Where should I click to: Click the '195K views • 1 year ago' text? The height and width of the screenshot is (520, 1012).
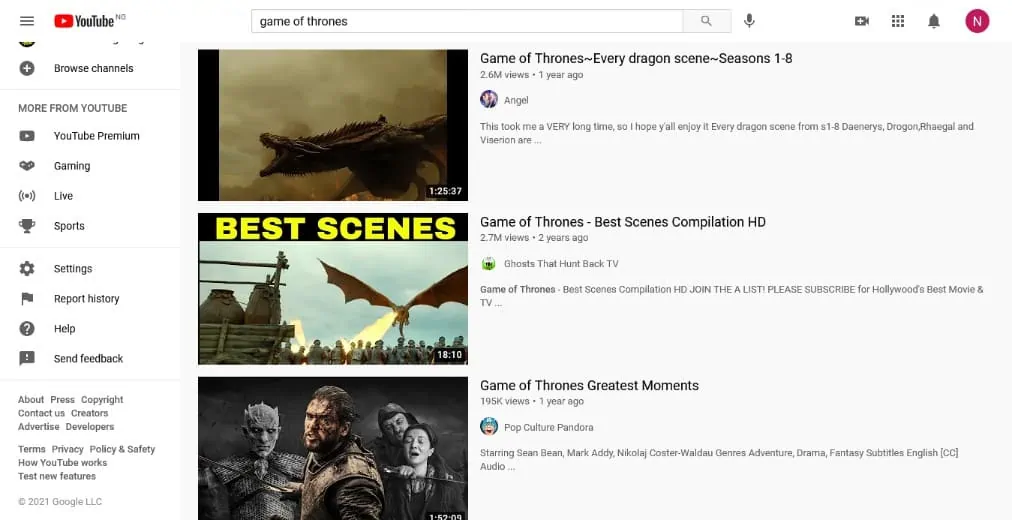532,401
